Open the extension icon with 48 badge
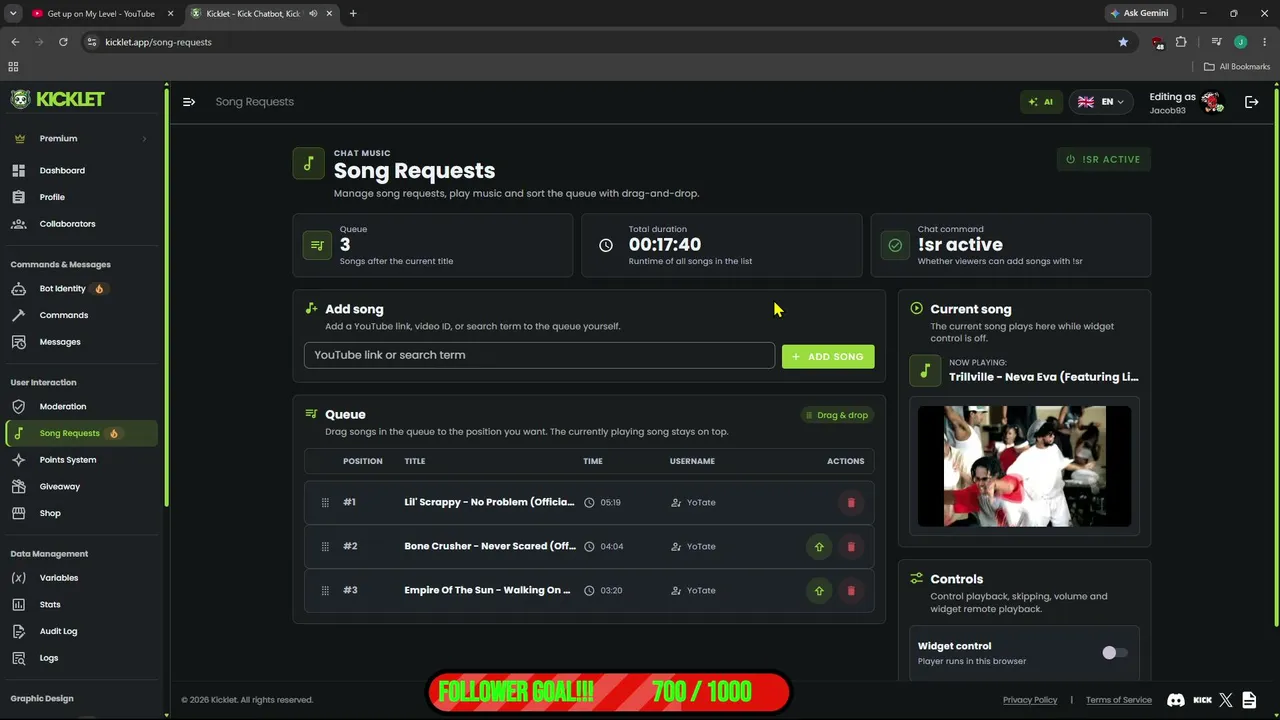Screen dimensions: 1280x720 click(1157, 43)
